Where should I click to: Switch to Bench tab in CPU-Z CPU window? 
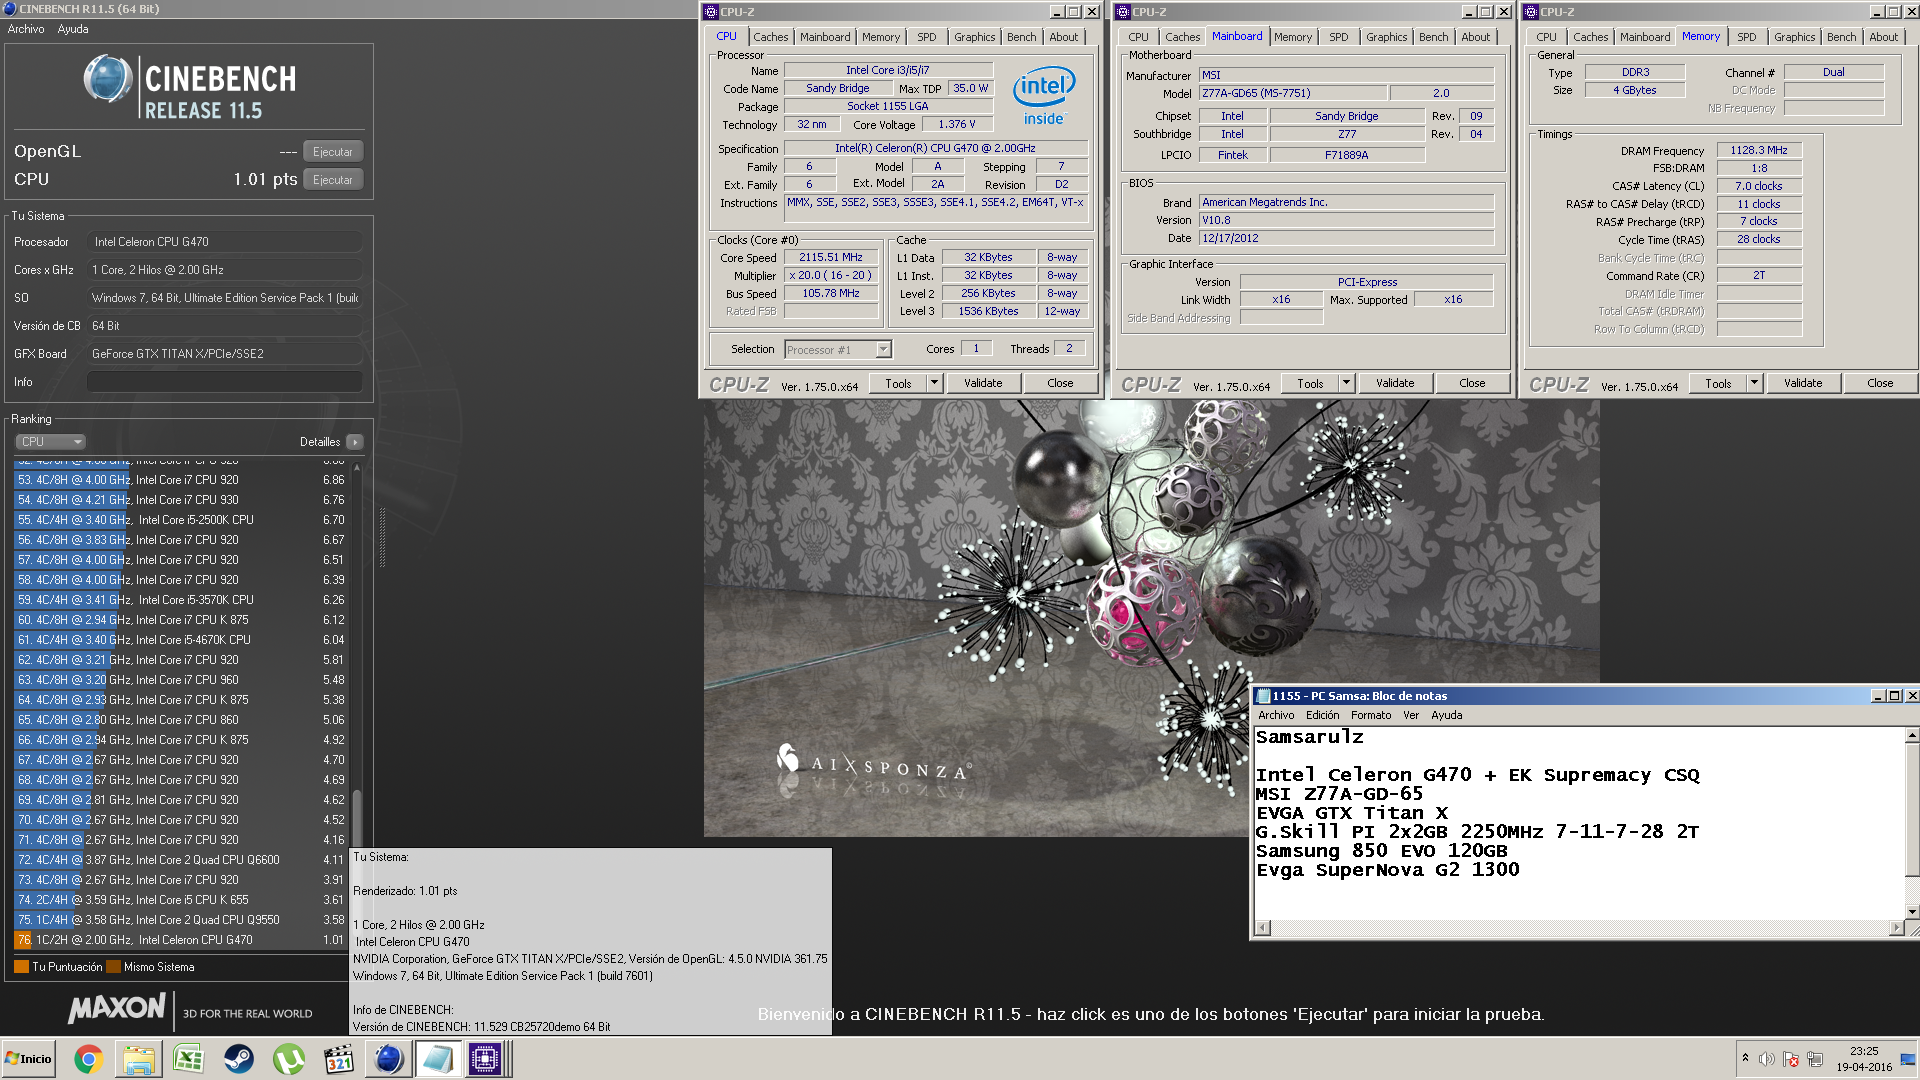[x=1021, y=37]
